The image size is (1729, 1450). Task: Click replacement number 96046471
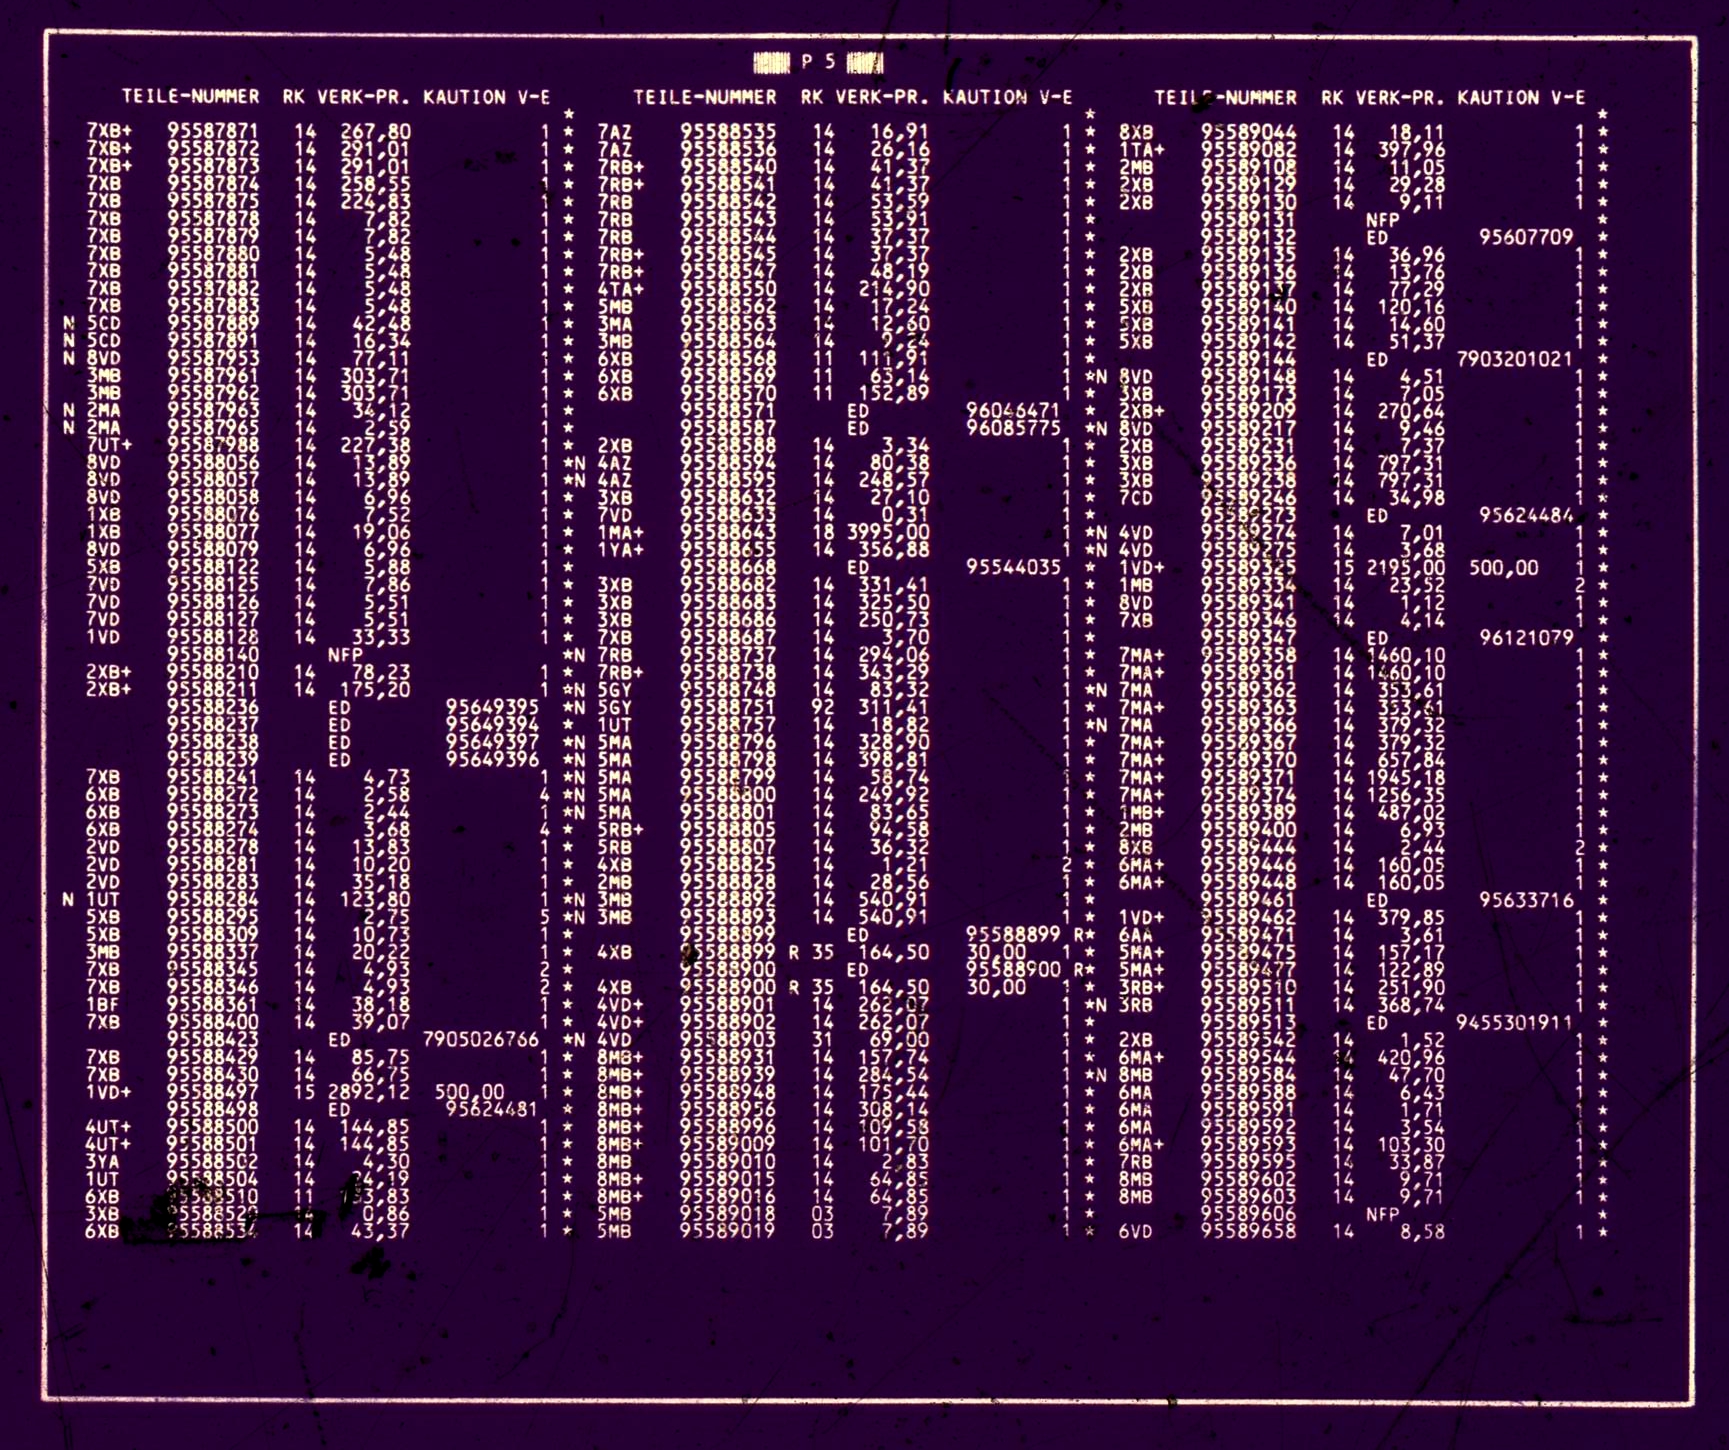tap(1013, 411)
